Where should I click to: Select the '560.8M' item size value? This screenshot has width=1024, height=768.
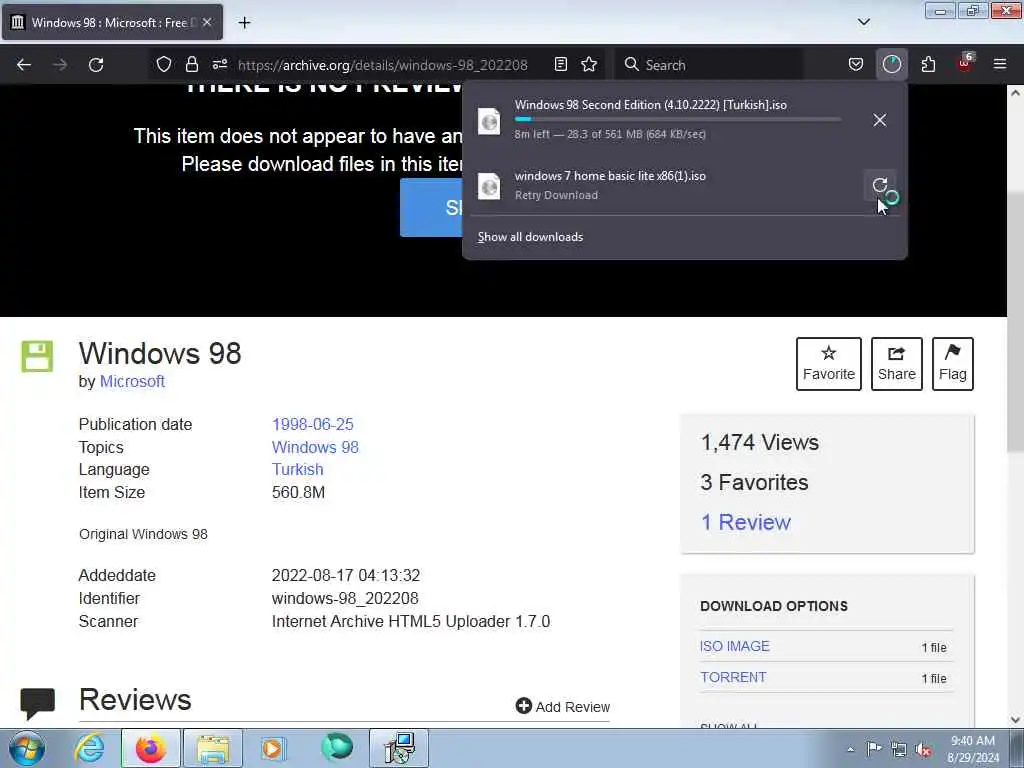coord(298,492)
